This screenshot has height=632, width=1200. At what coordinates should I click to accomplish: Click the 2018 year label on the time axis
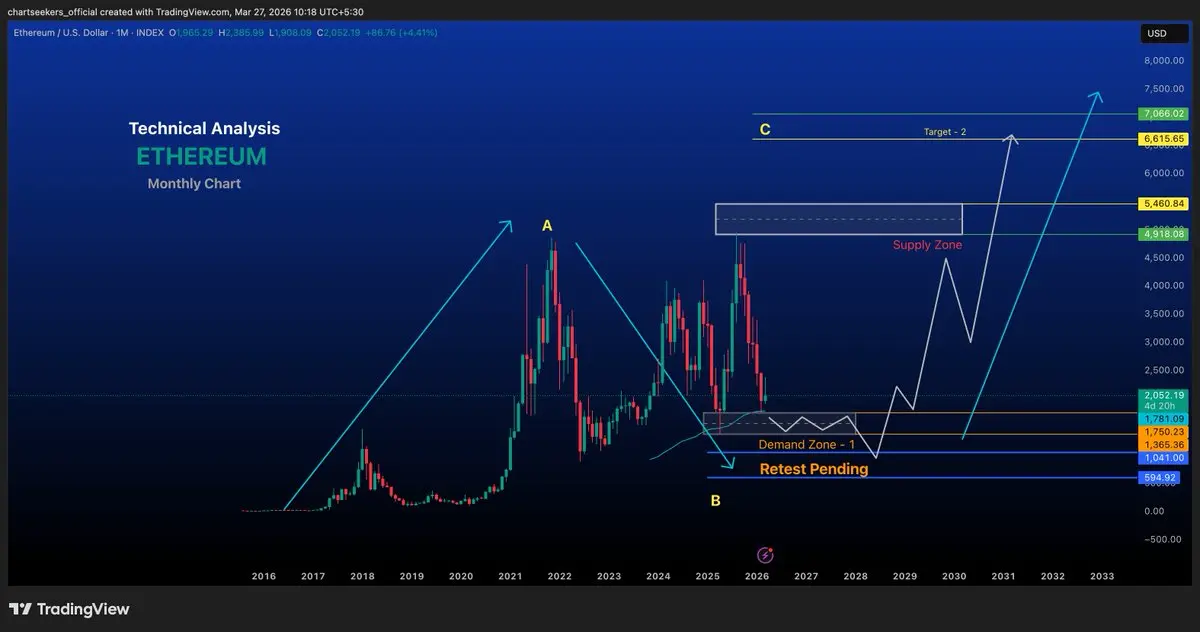point(362,576)
